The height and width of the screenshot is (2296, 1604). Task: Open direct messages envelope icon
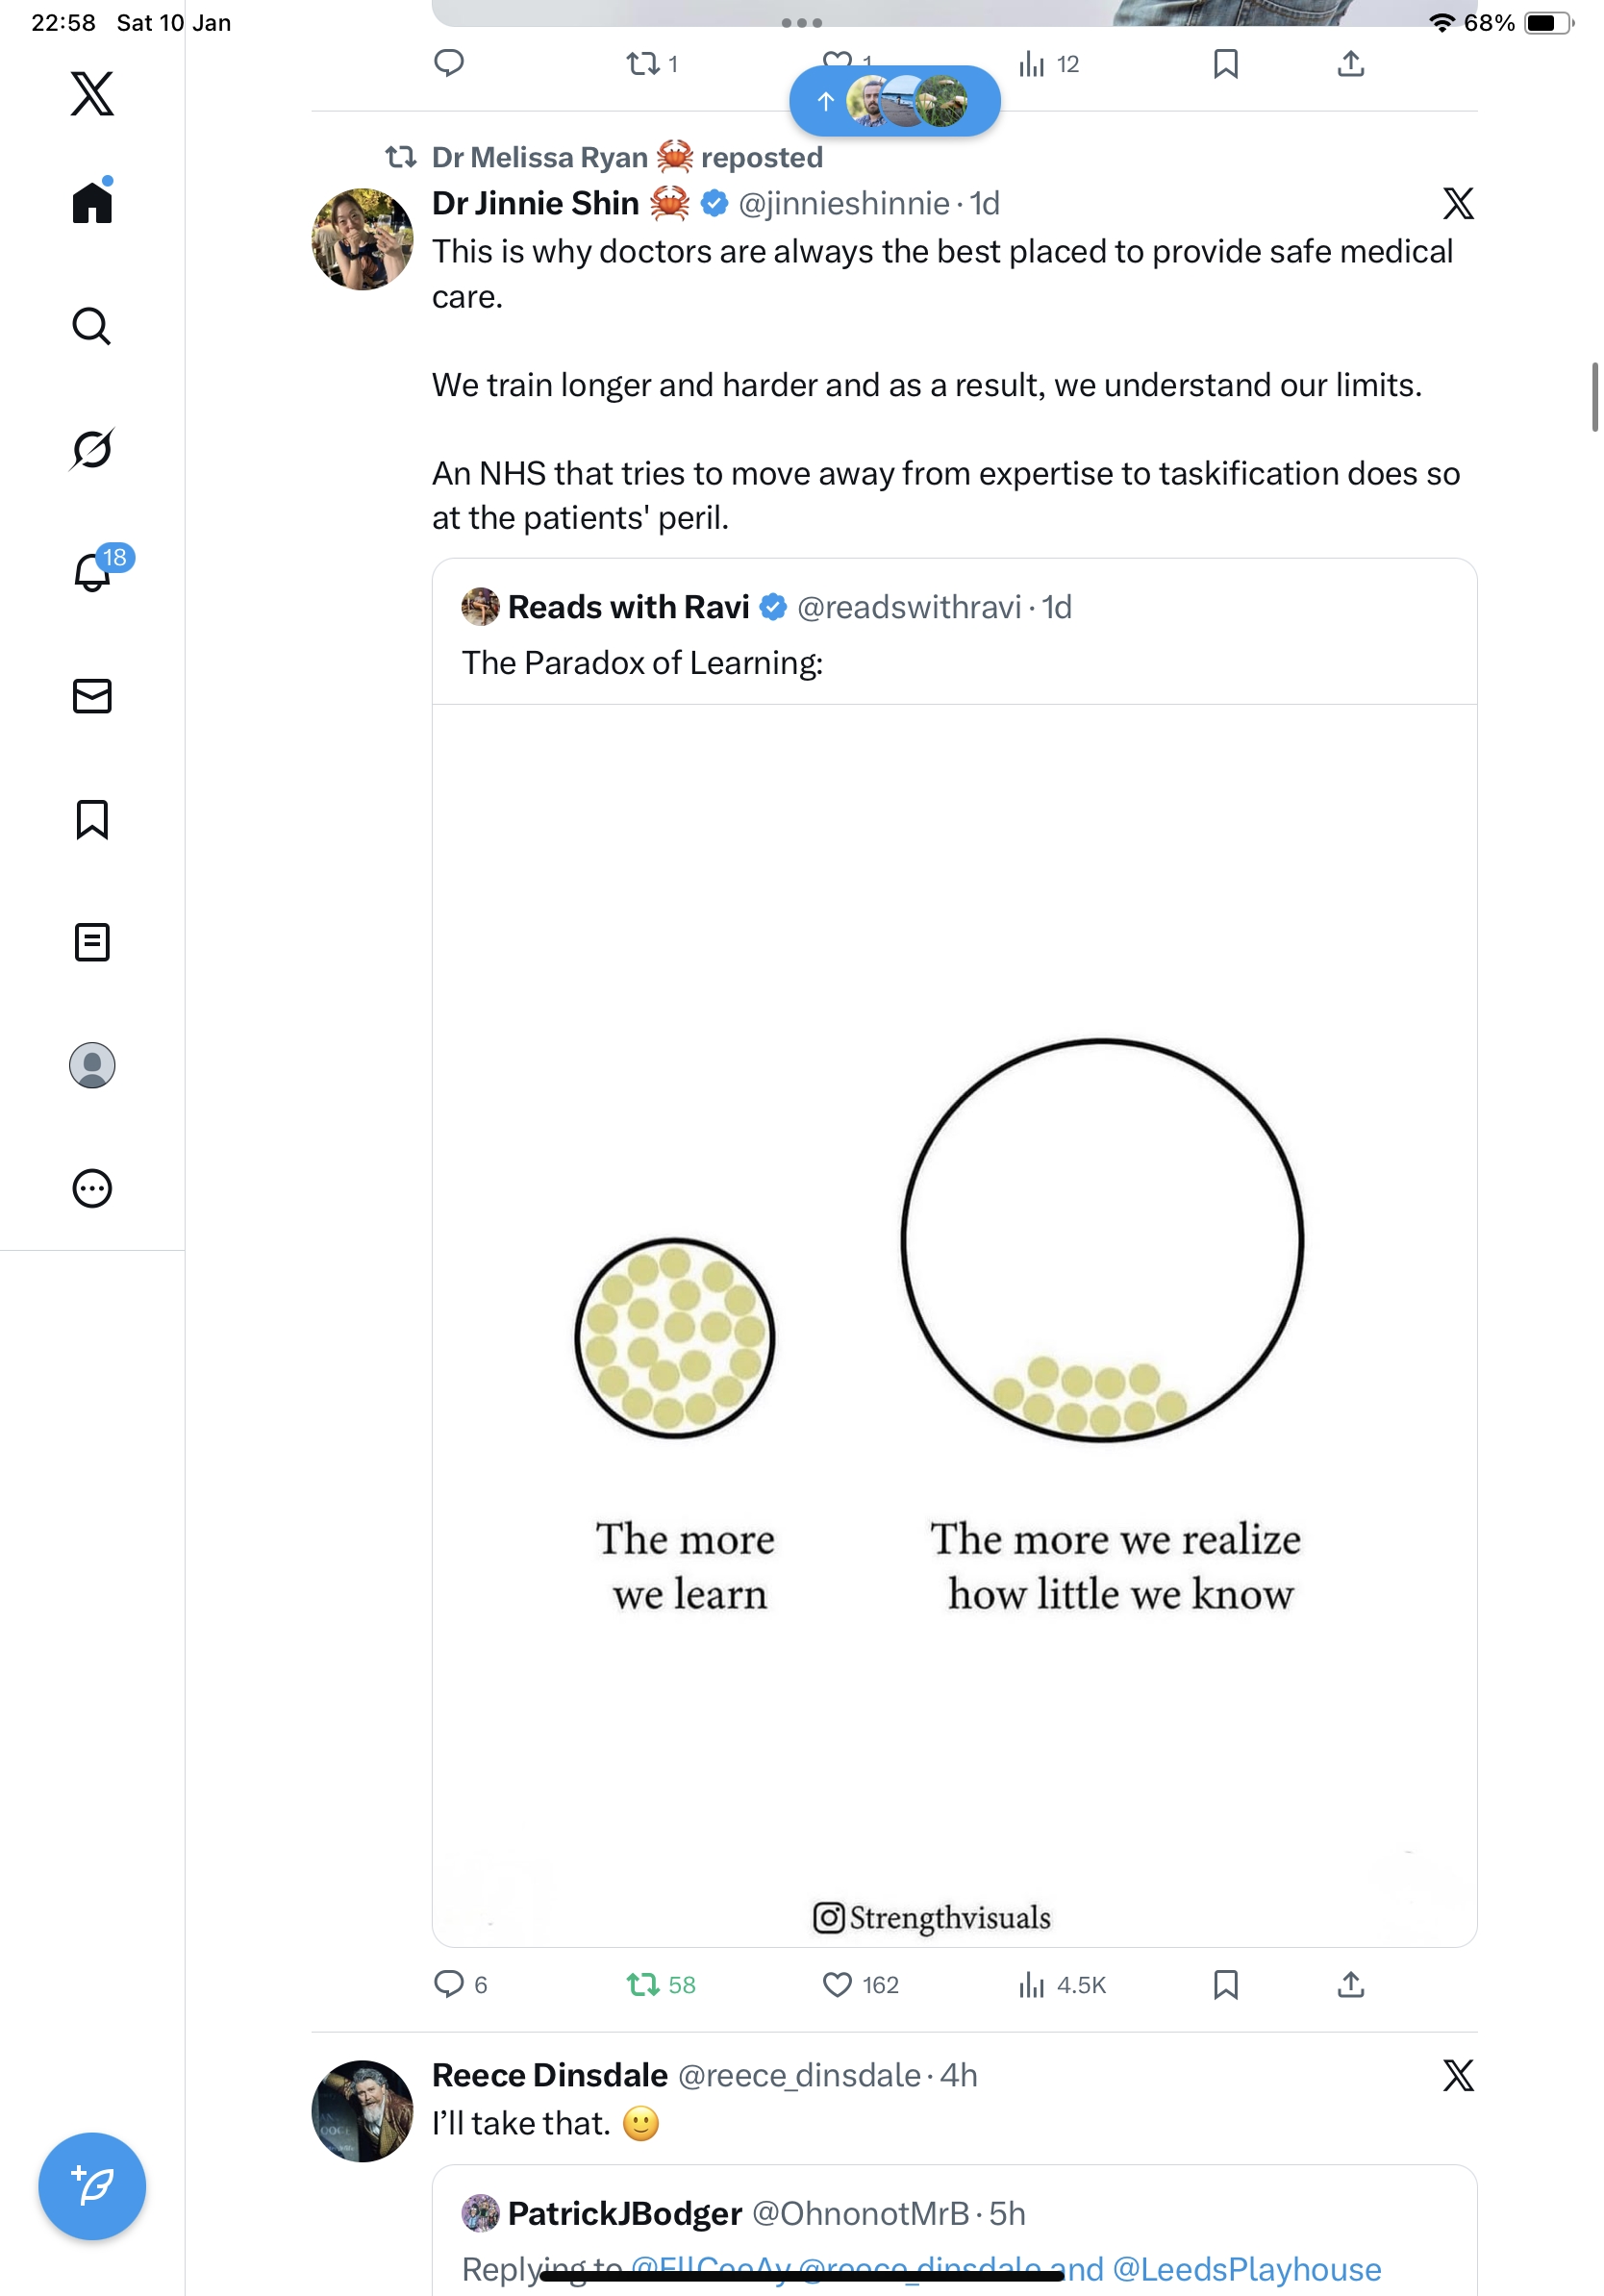pos(92,696)
